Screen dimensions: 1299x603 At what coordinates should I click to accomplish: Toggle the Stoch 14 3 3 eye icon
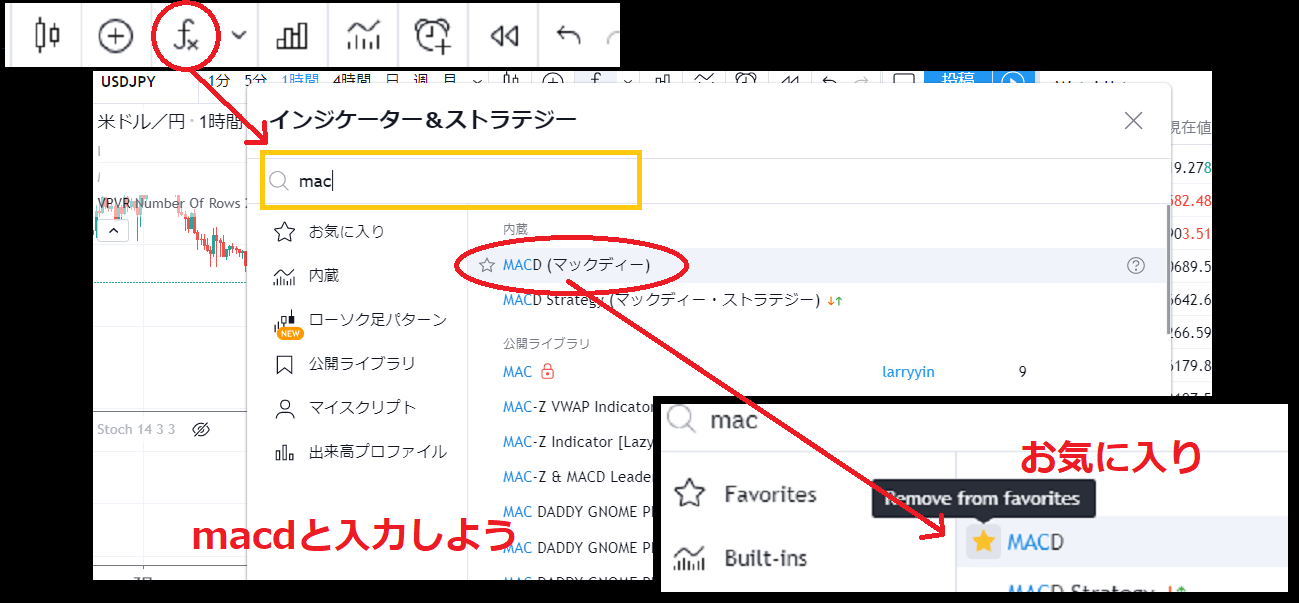200,429
